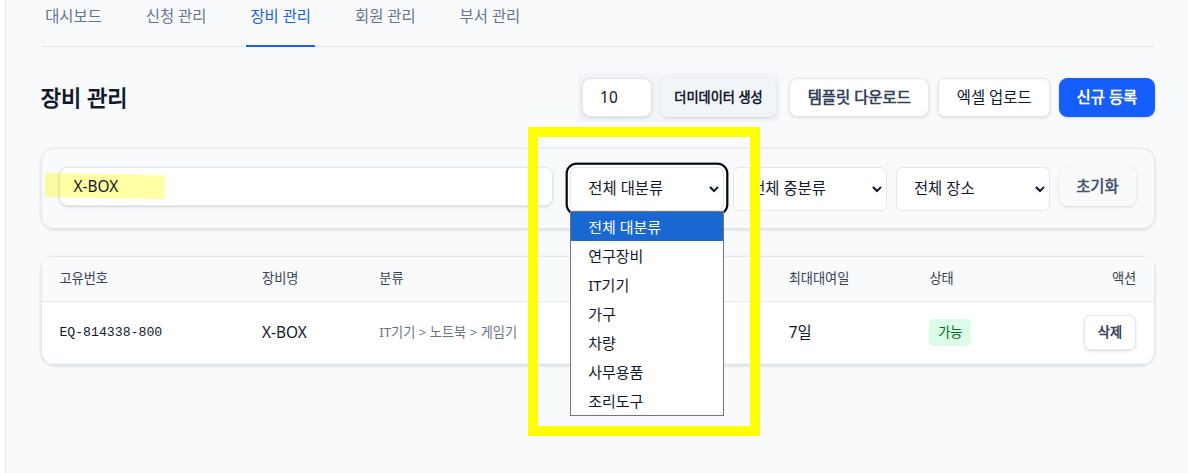1188x473 pixels.
Task: Click the search field containing X-BOX
Action: 295,186
